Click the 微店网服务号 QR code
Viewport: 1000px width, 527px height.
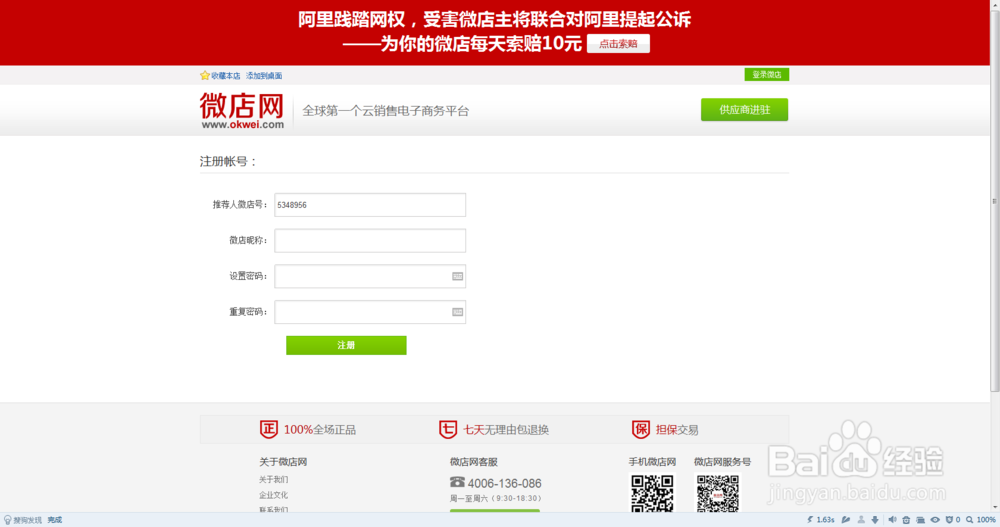(x=717, y=494)
